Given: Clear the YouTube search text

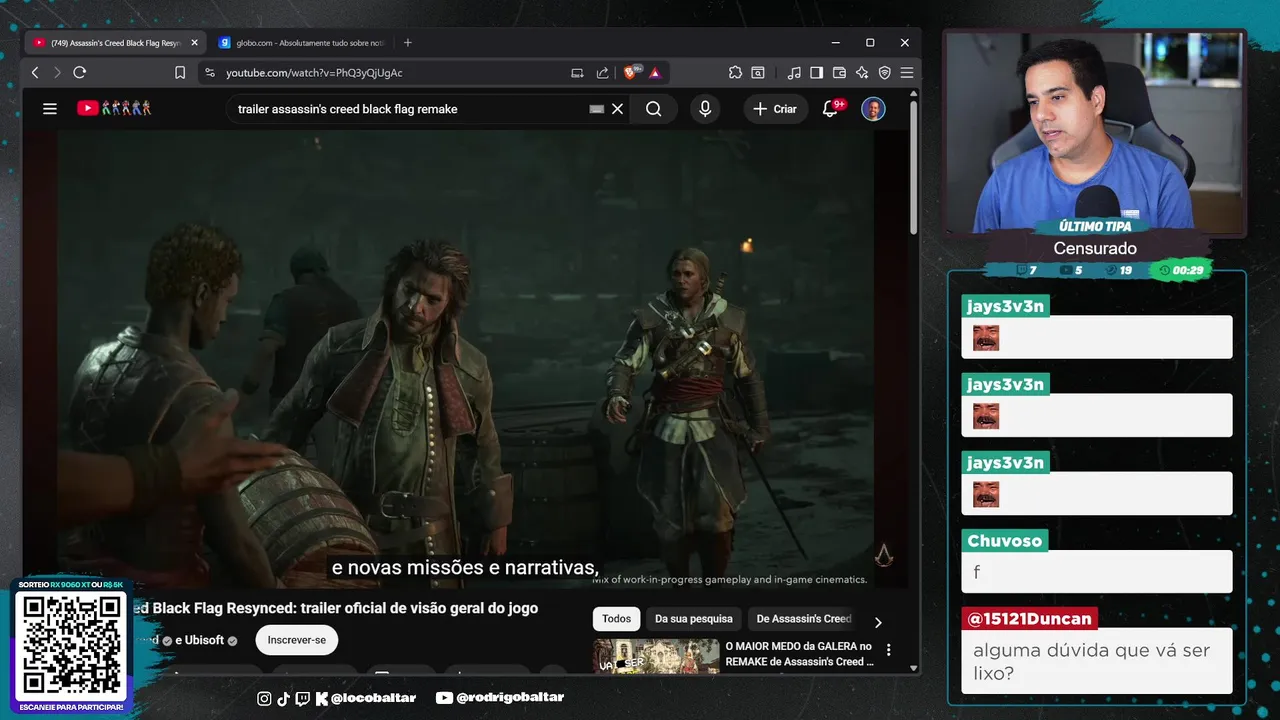Looking at the screenshot, I should click(618, 109).
